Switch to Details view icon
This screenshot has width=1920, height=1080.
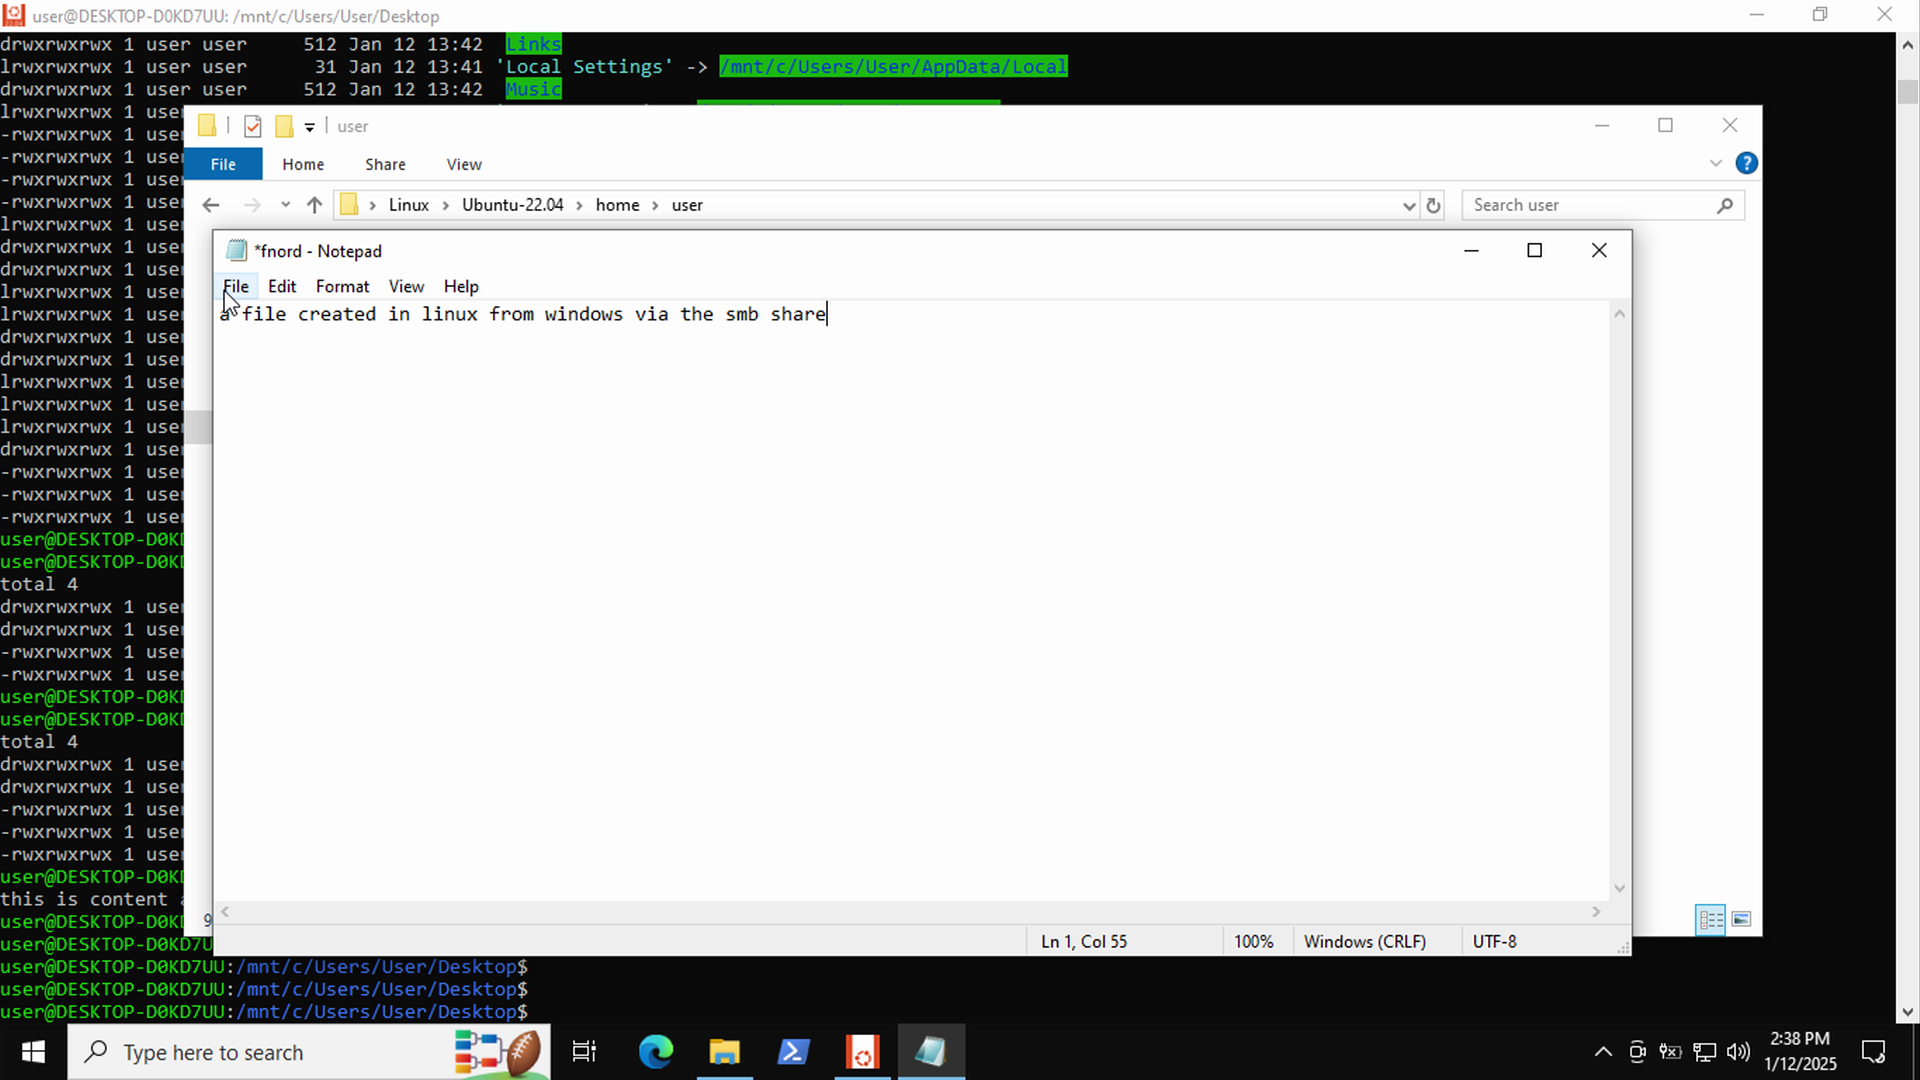coord(1710,919)
